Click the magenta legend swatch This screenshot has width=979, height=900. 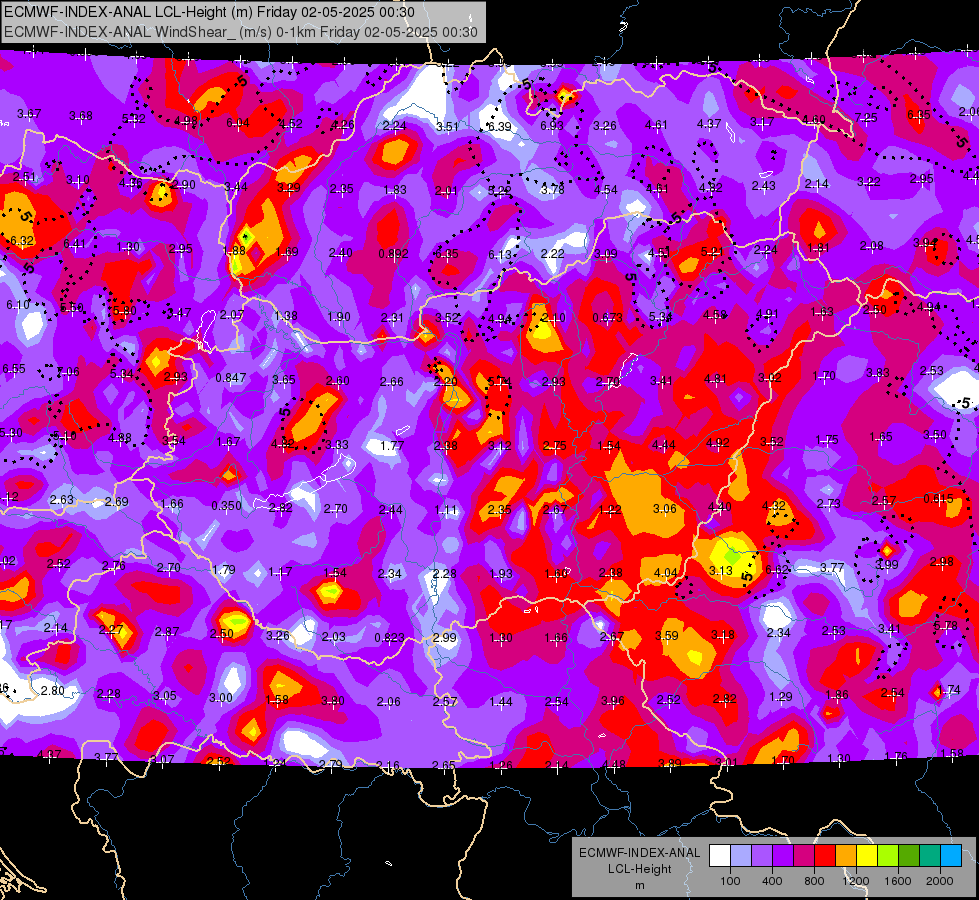pyautogui.click(x=804, y=856)
